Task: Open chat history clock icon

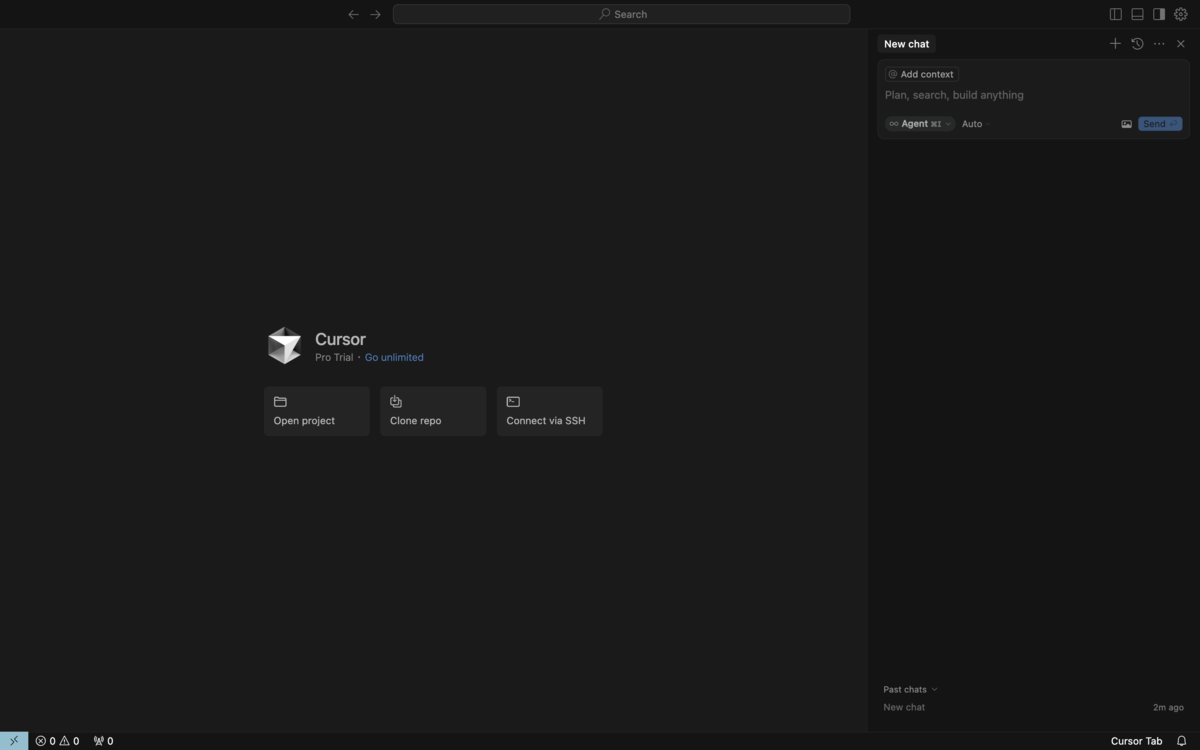Action: [1137, 43]
